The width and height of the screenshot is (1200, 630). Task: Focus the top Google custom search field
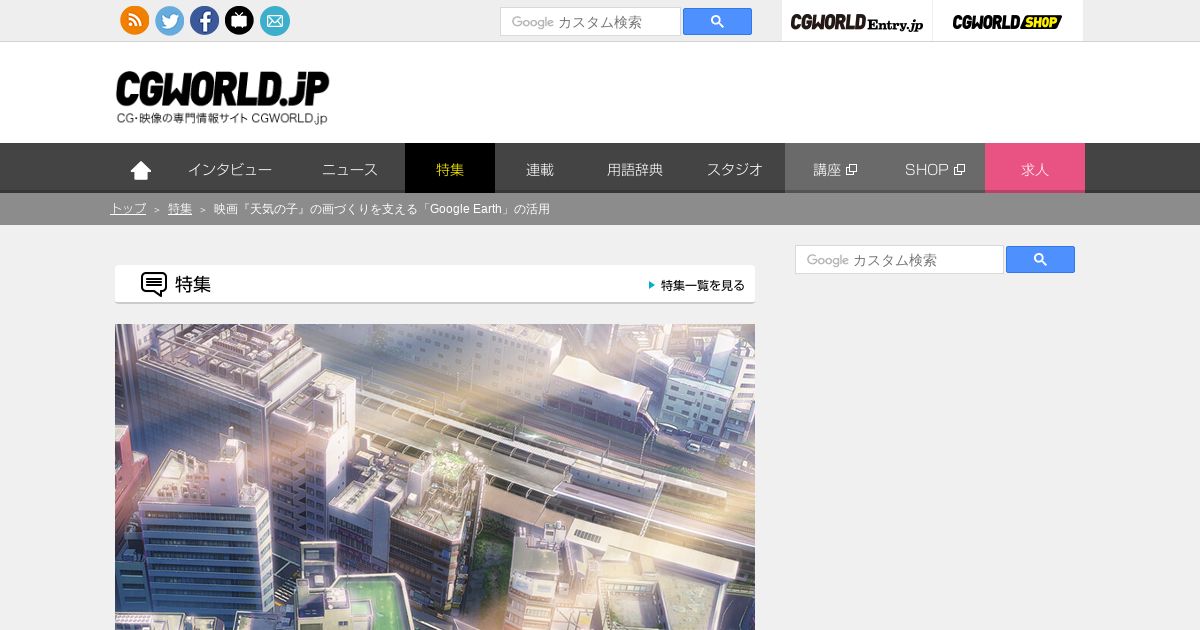point(590,22)
